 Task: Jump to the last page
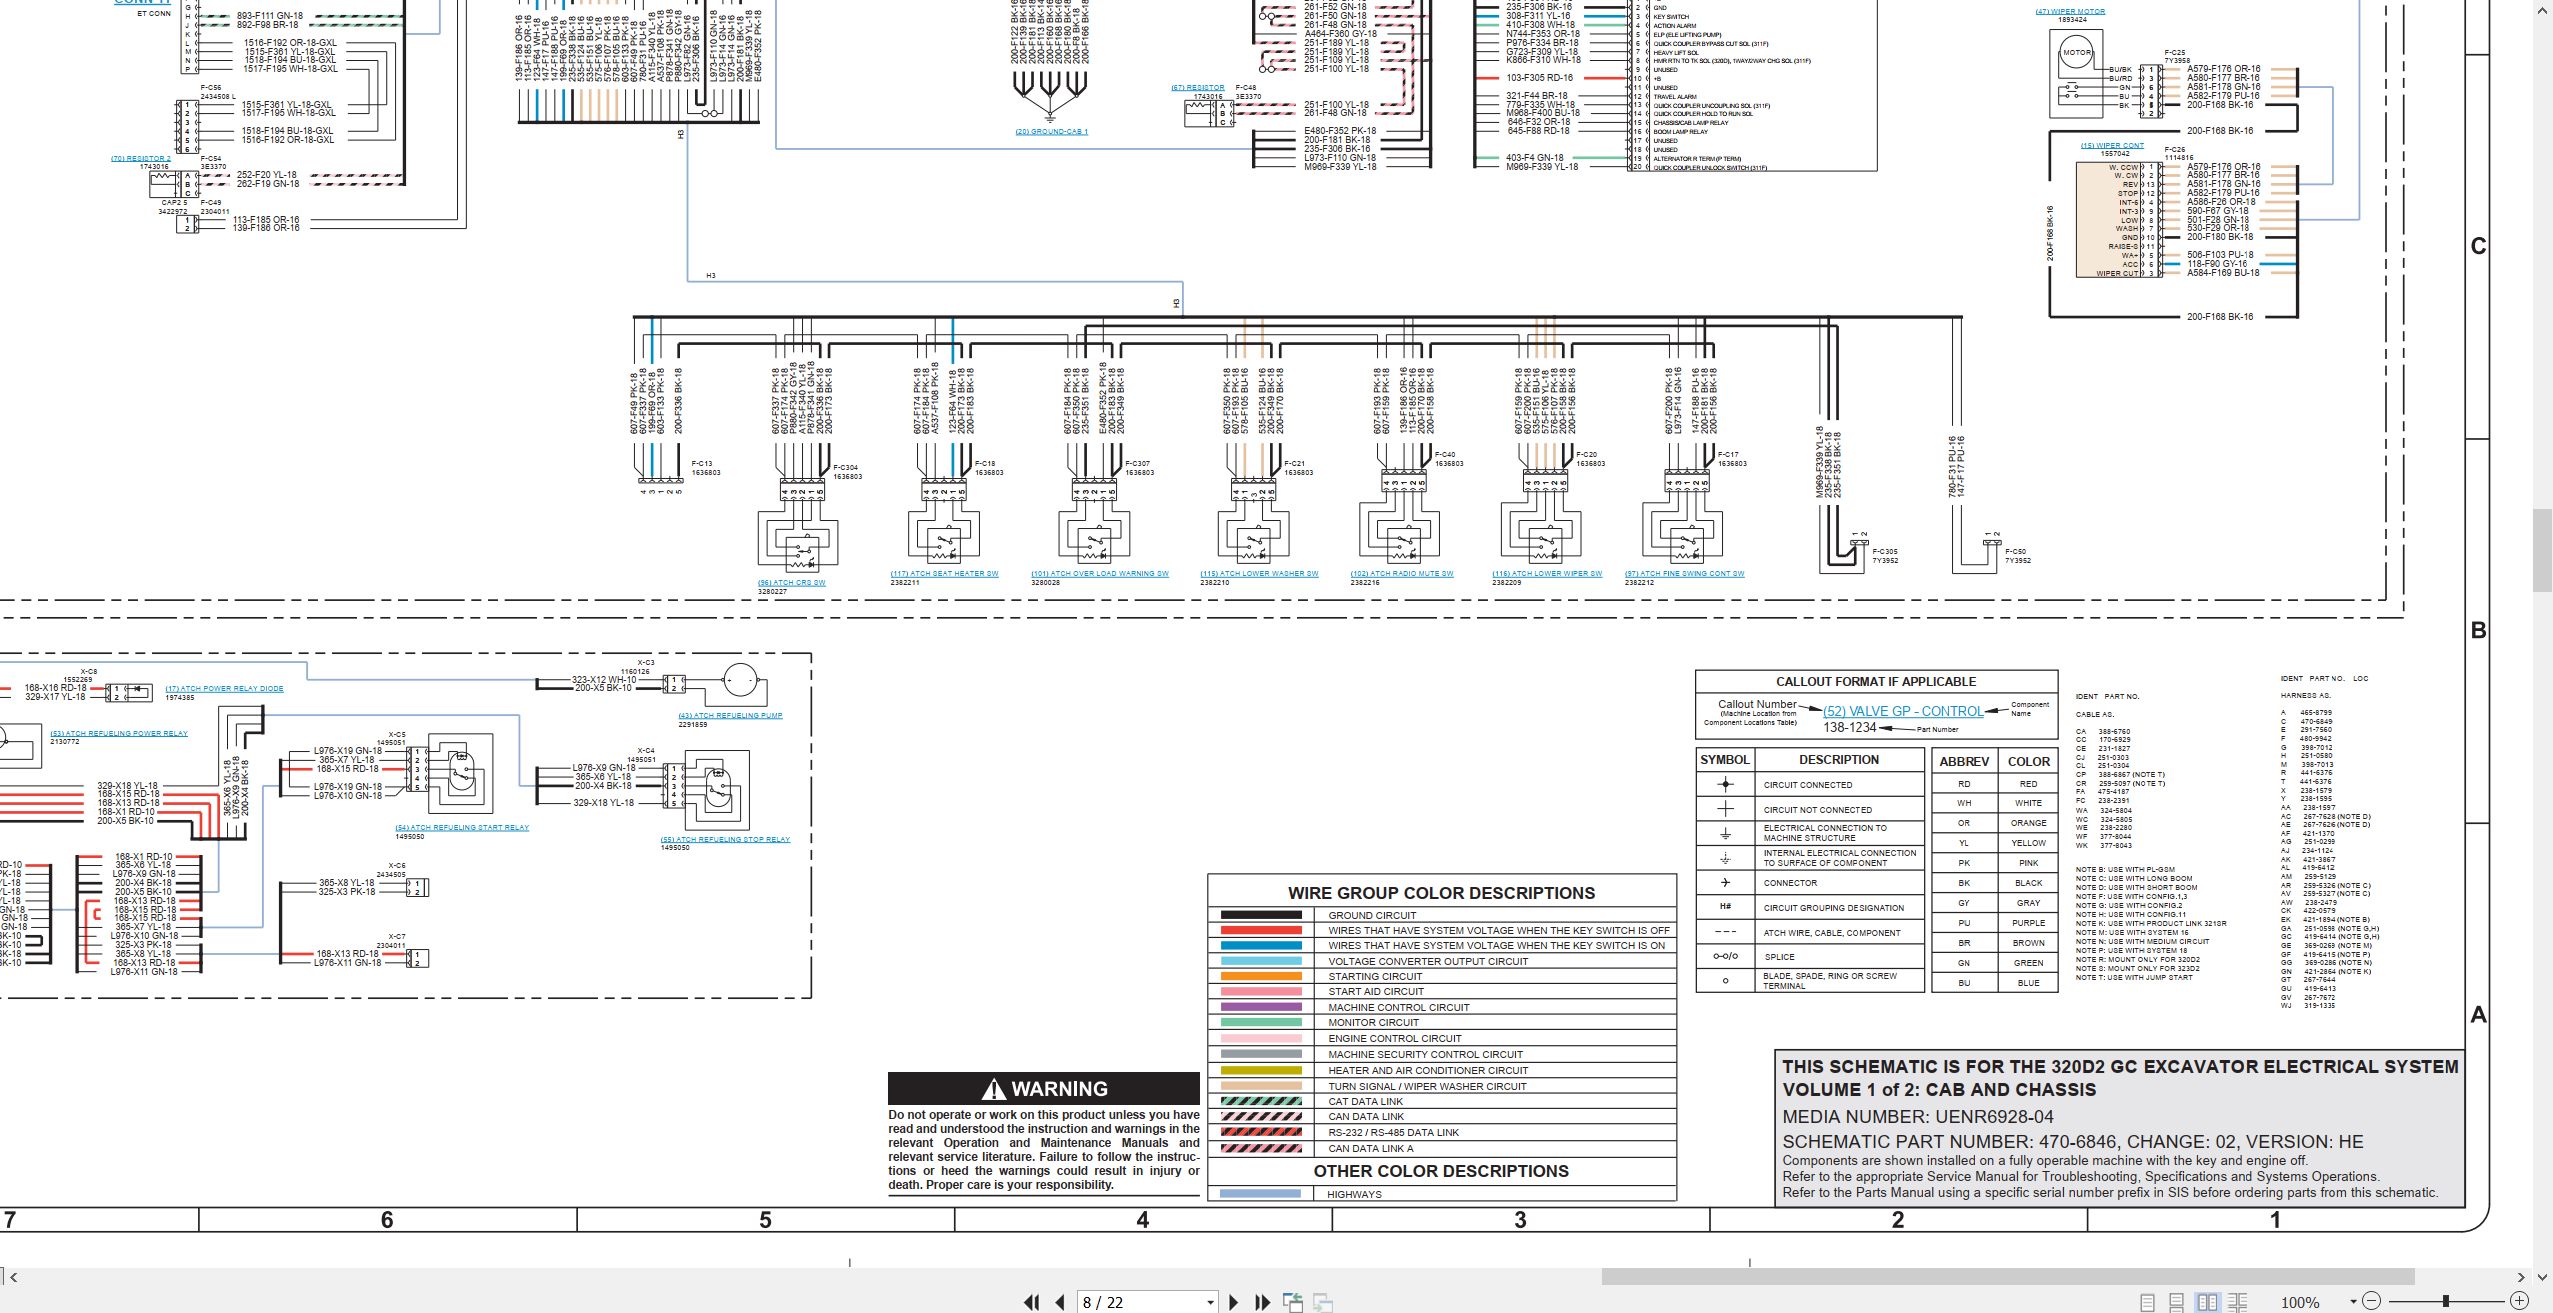coord(1262,1302)
